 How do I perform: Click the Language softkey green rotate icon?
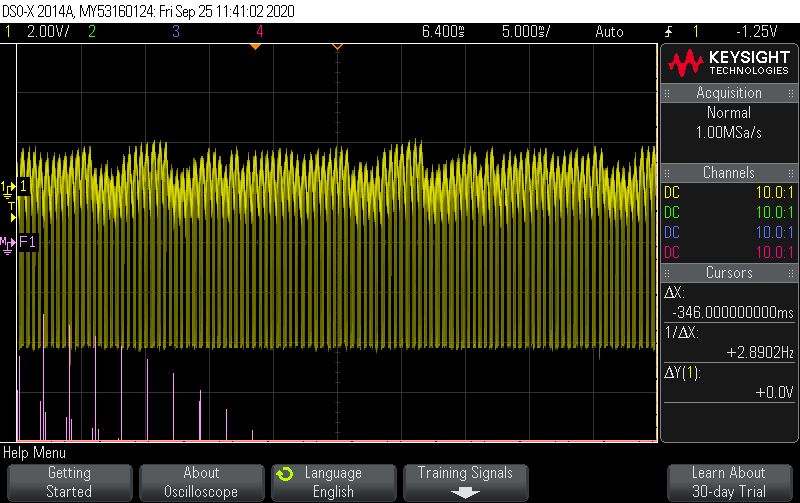[x=285, y=474]
